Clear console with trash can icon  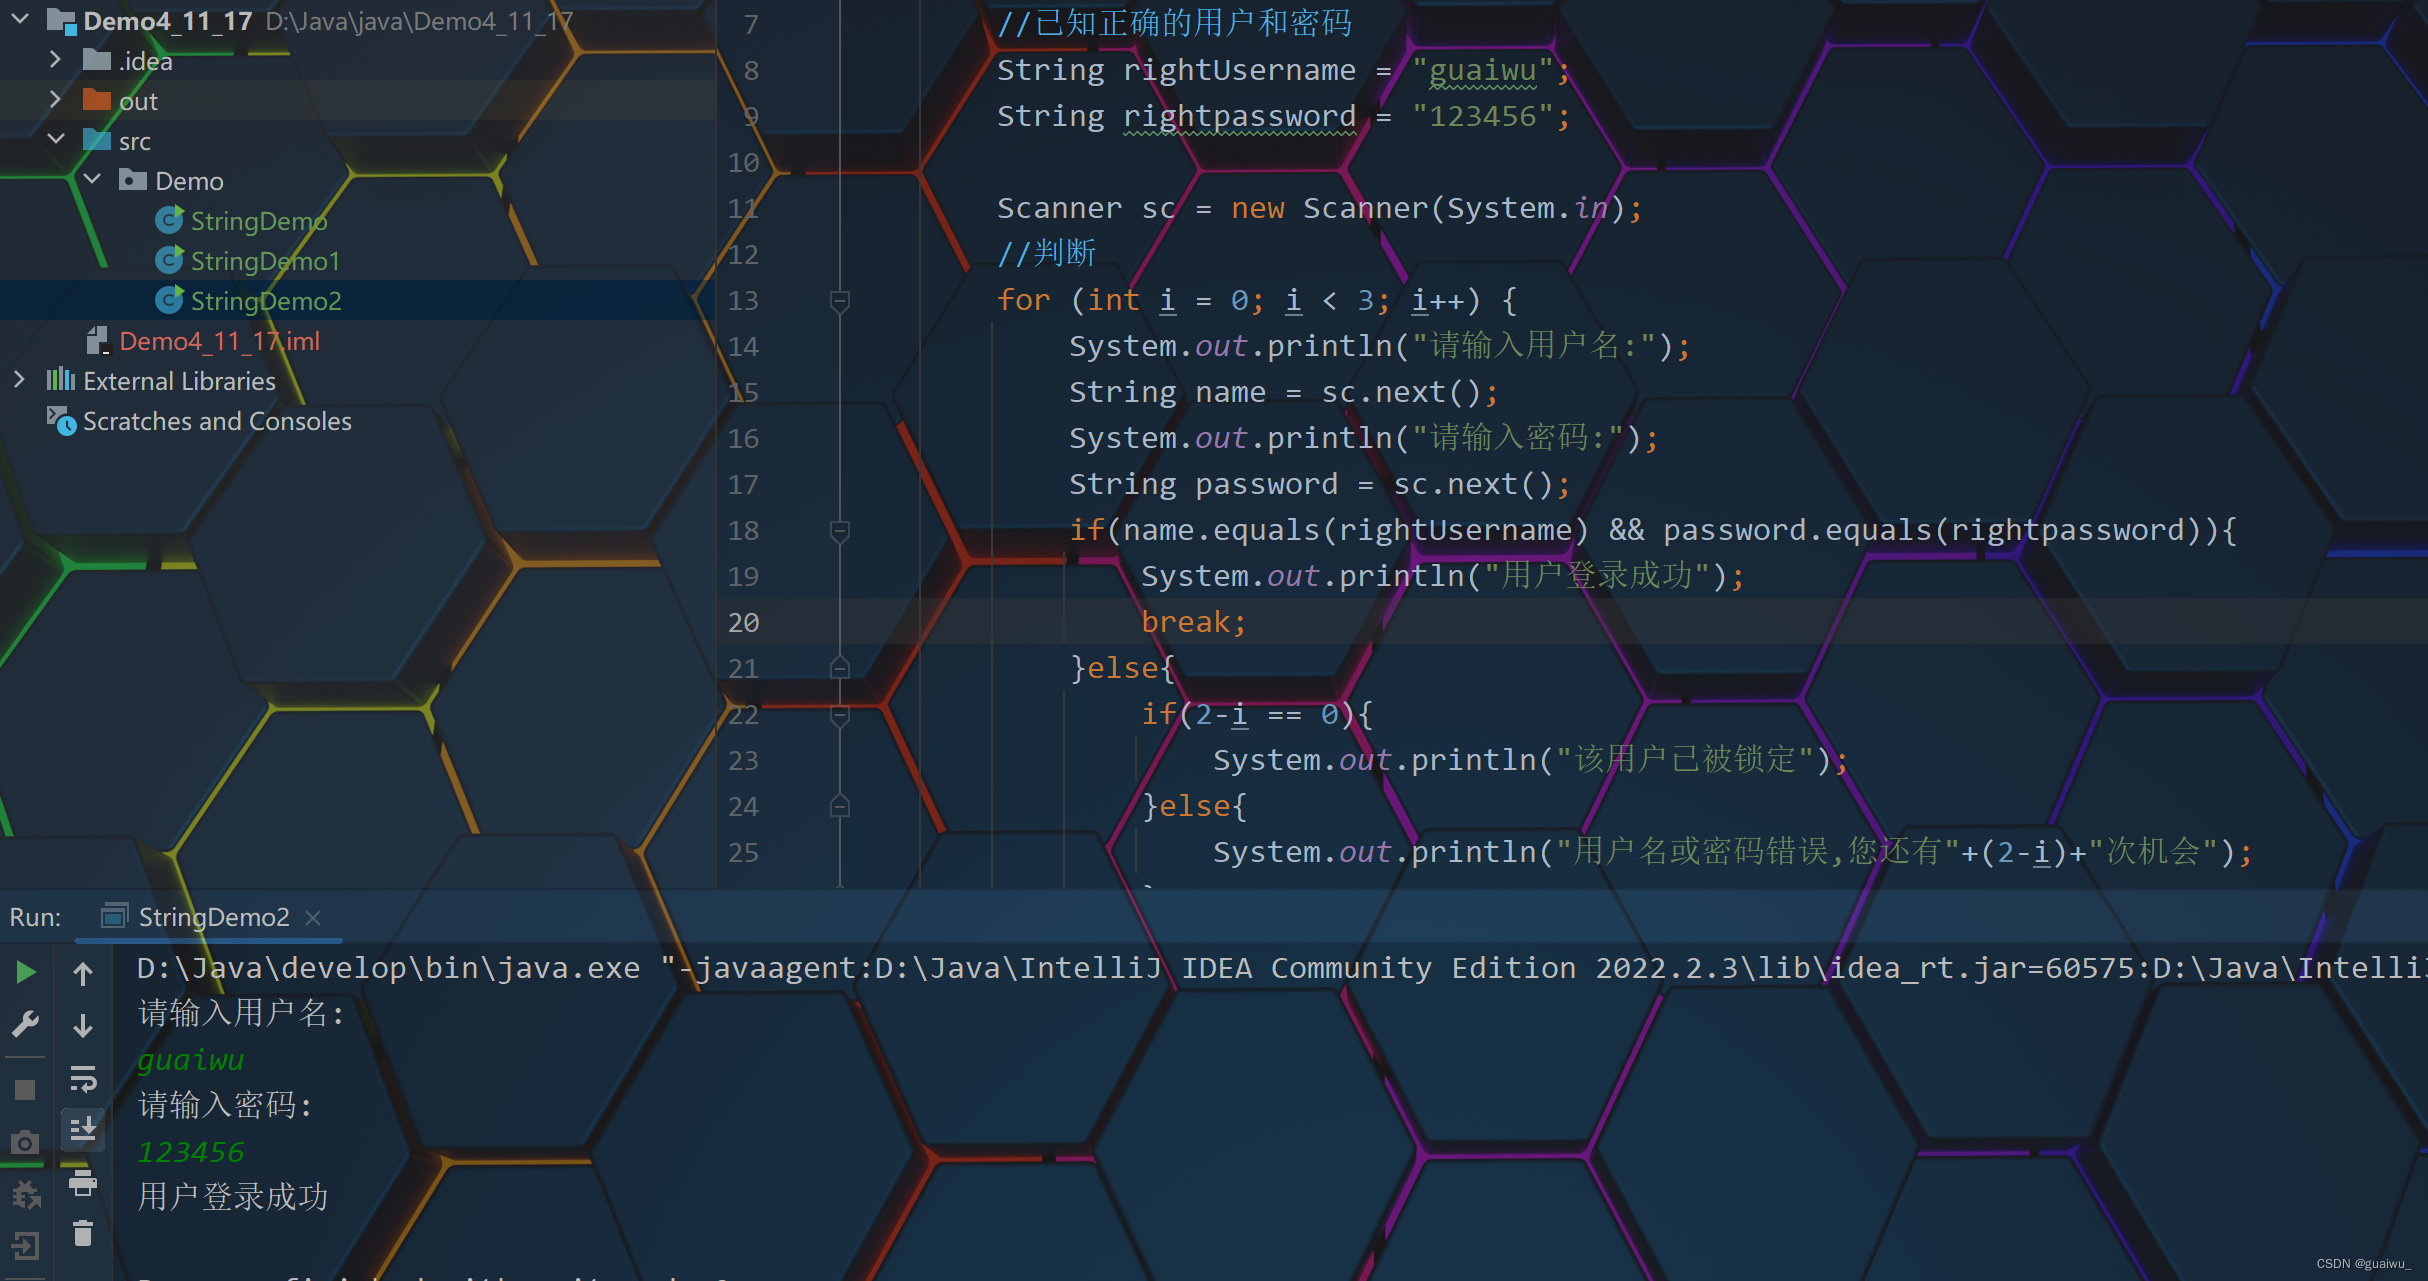[83, 1234]
